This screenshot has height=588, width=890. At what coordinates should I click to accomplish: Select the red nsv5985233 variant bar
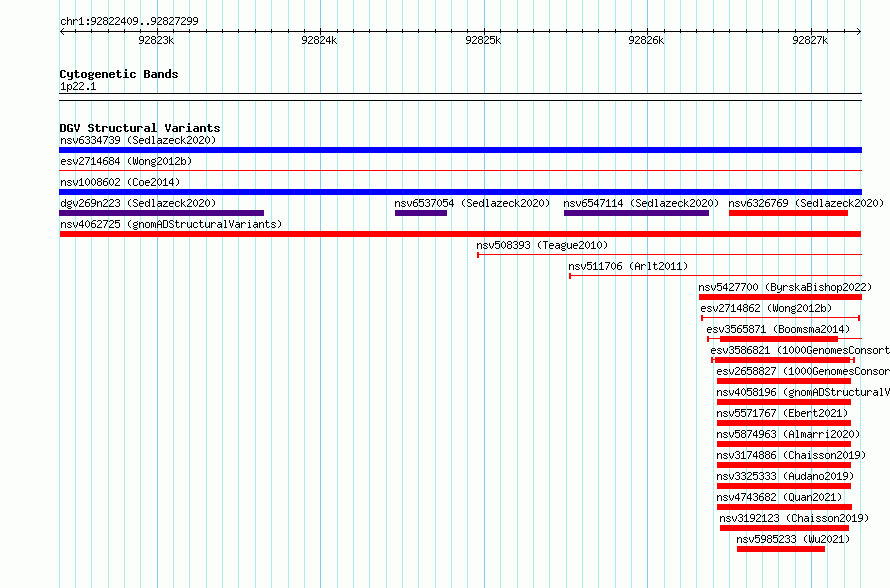point(781,549)
